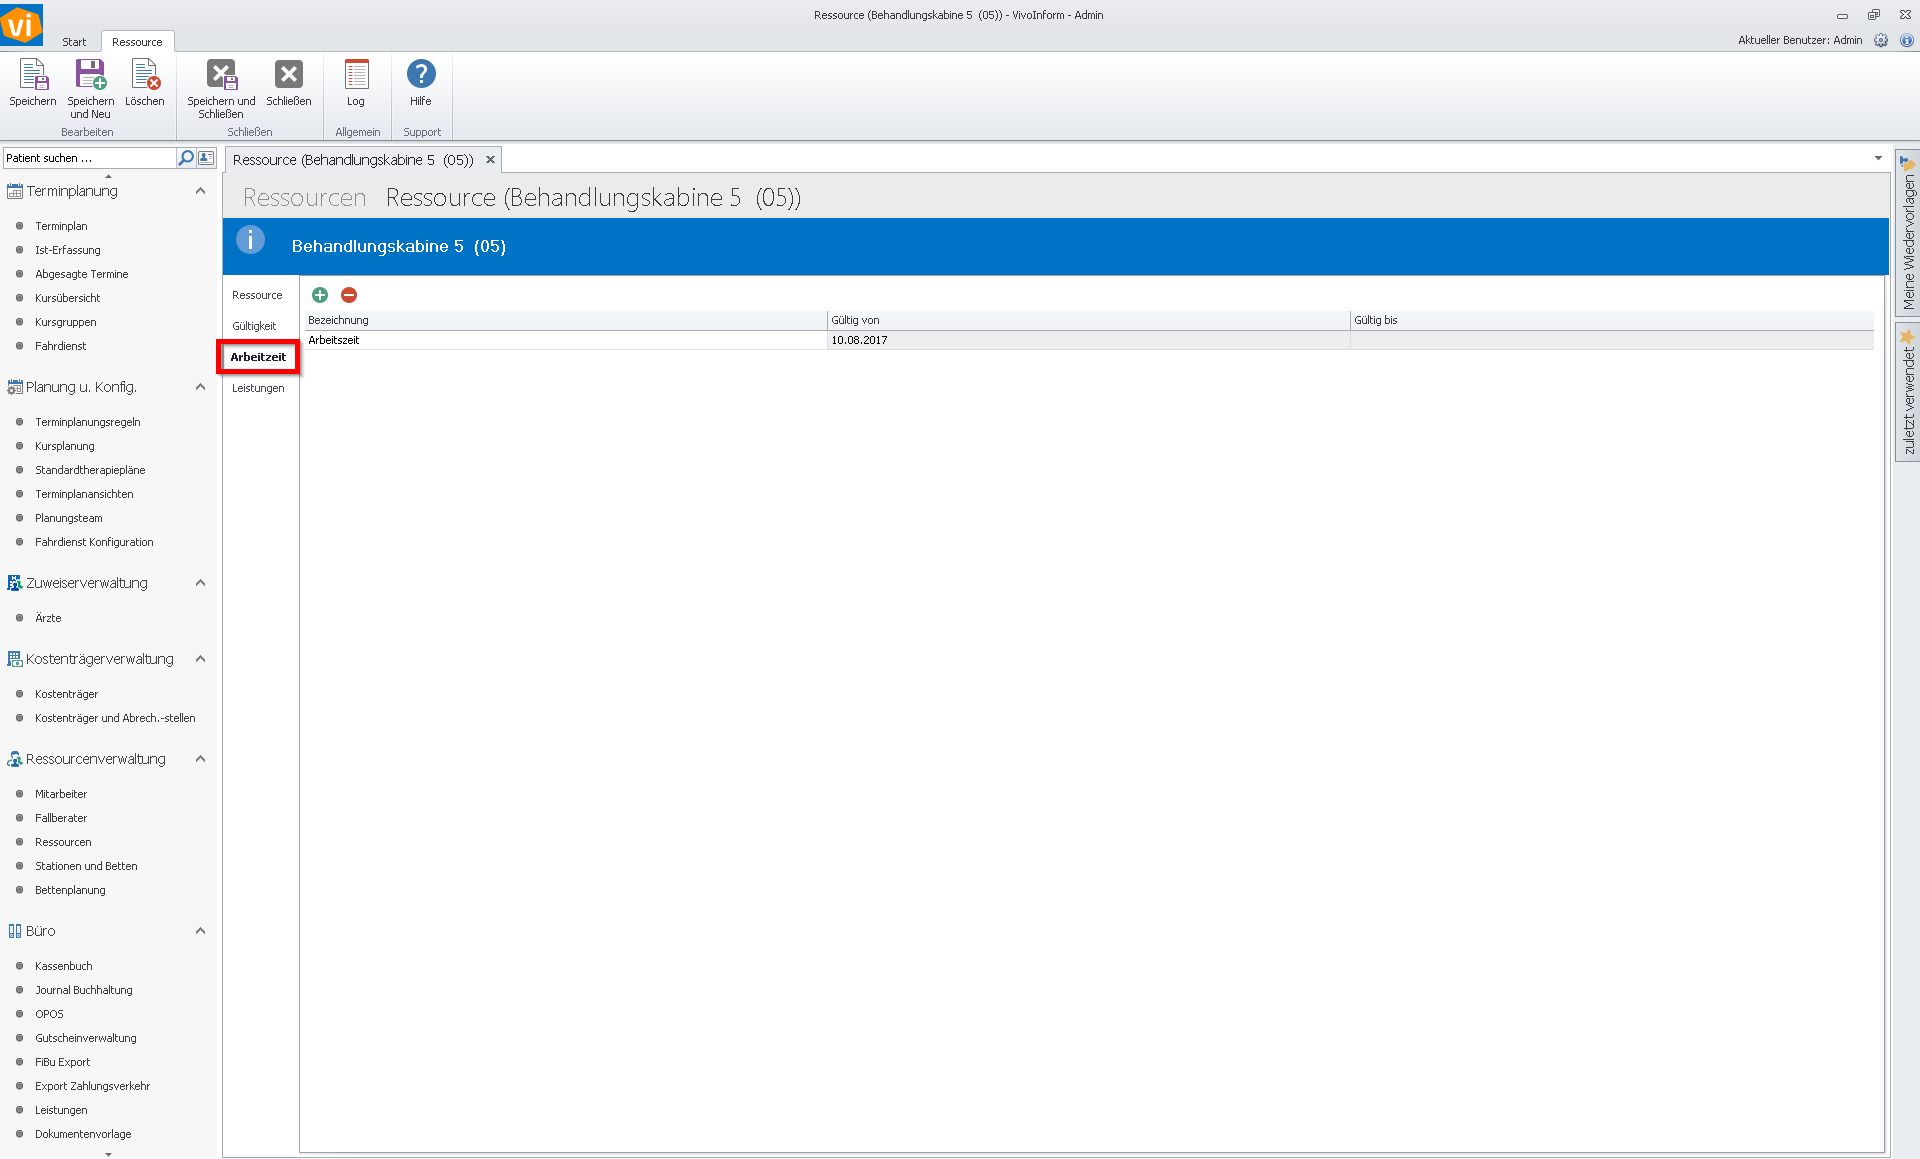The width and height of the screenshot is (1920, 1159).
Task: Collapse the Terminplanung section
Action: (x=200, y=191)
